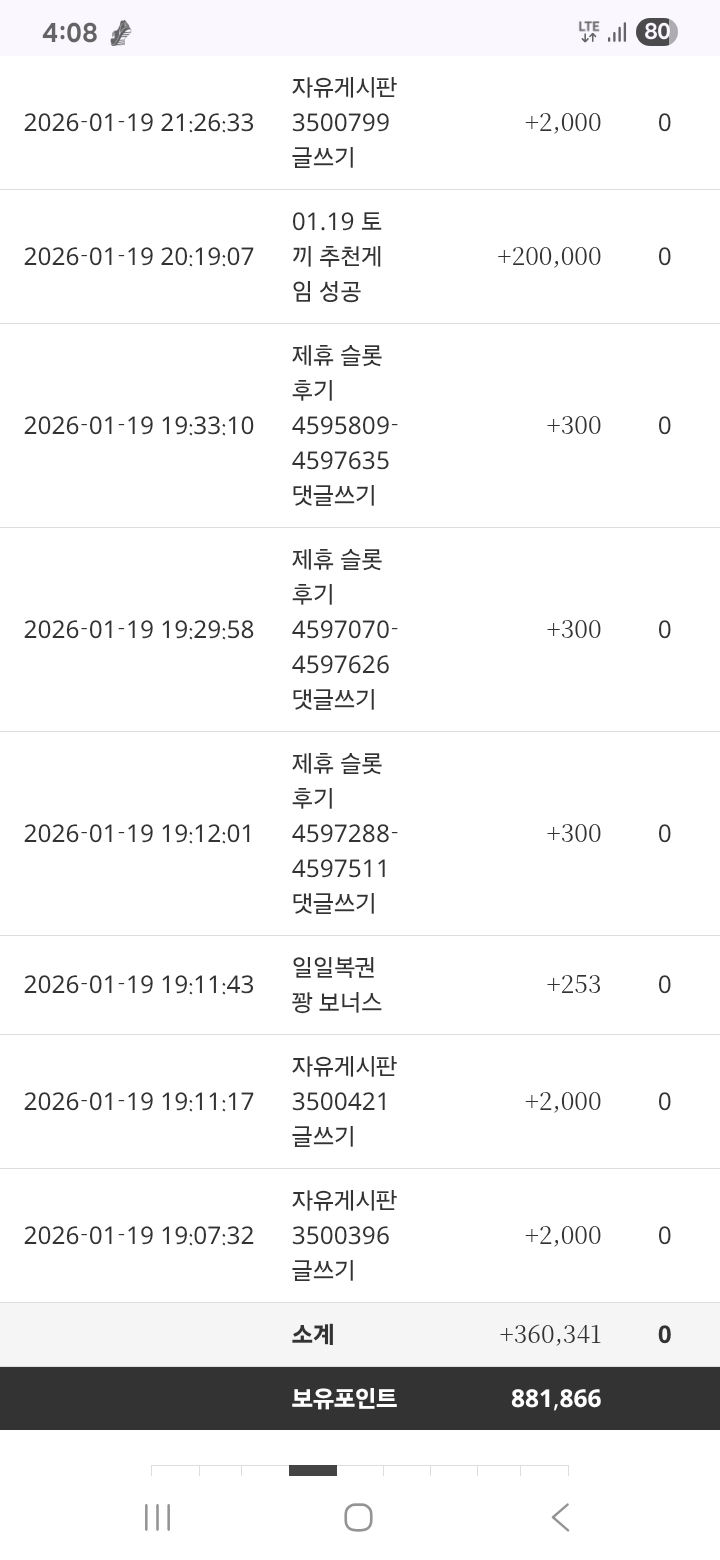Open 제휴 슬롯 후기 4595809-4597635 댓글쓰기 entry
Viewport: 720px width, 1560px height.
coord(344,426)
